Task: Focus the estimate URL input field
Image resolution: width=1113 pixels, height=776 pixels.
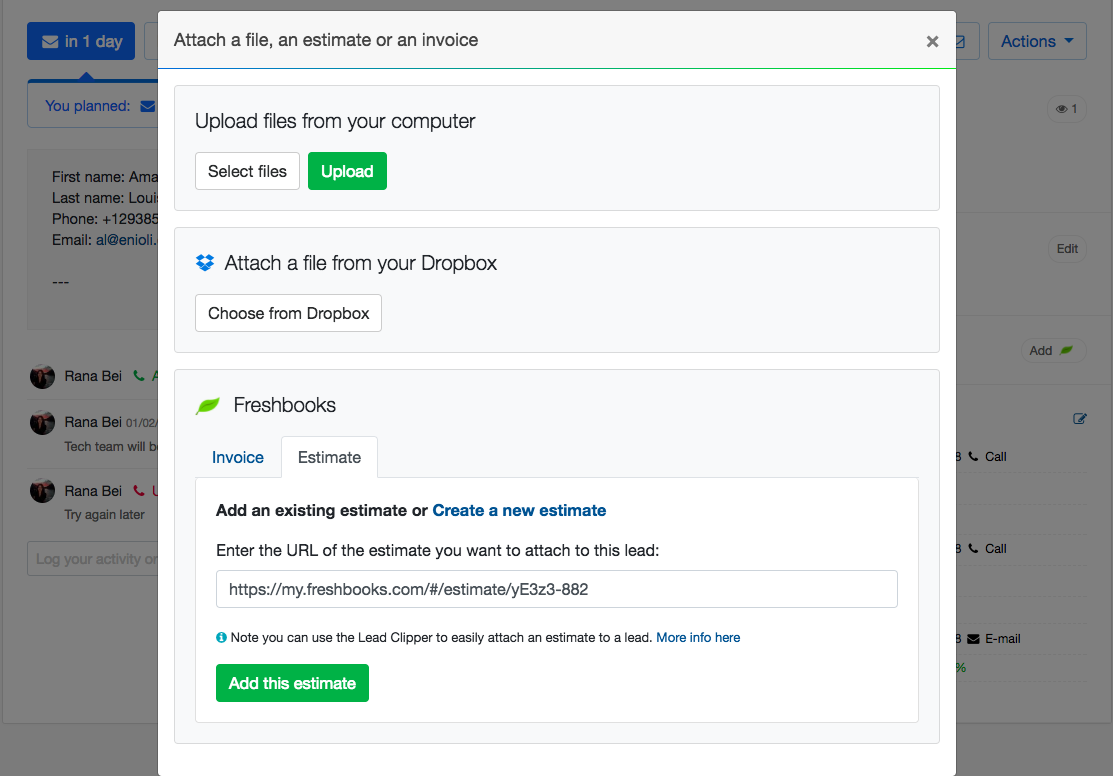Action: [557, 589]
